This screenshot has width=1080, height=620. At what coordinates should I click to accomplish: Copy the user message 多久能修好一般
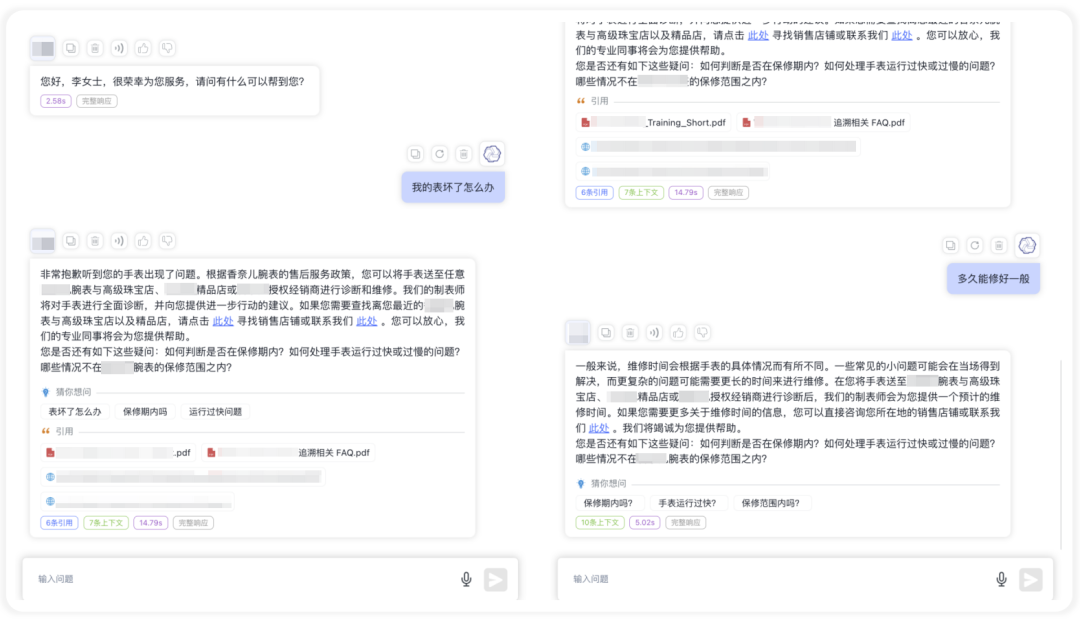tap(951, 246)
